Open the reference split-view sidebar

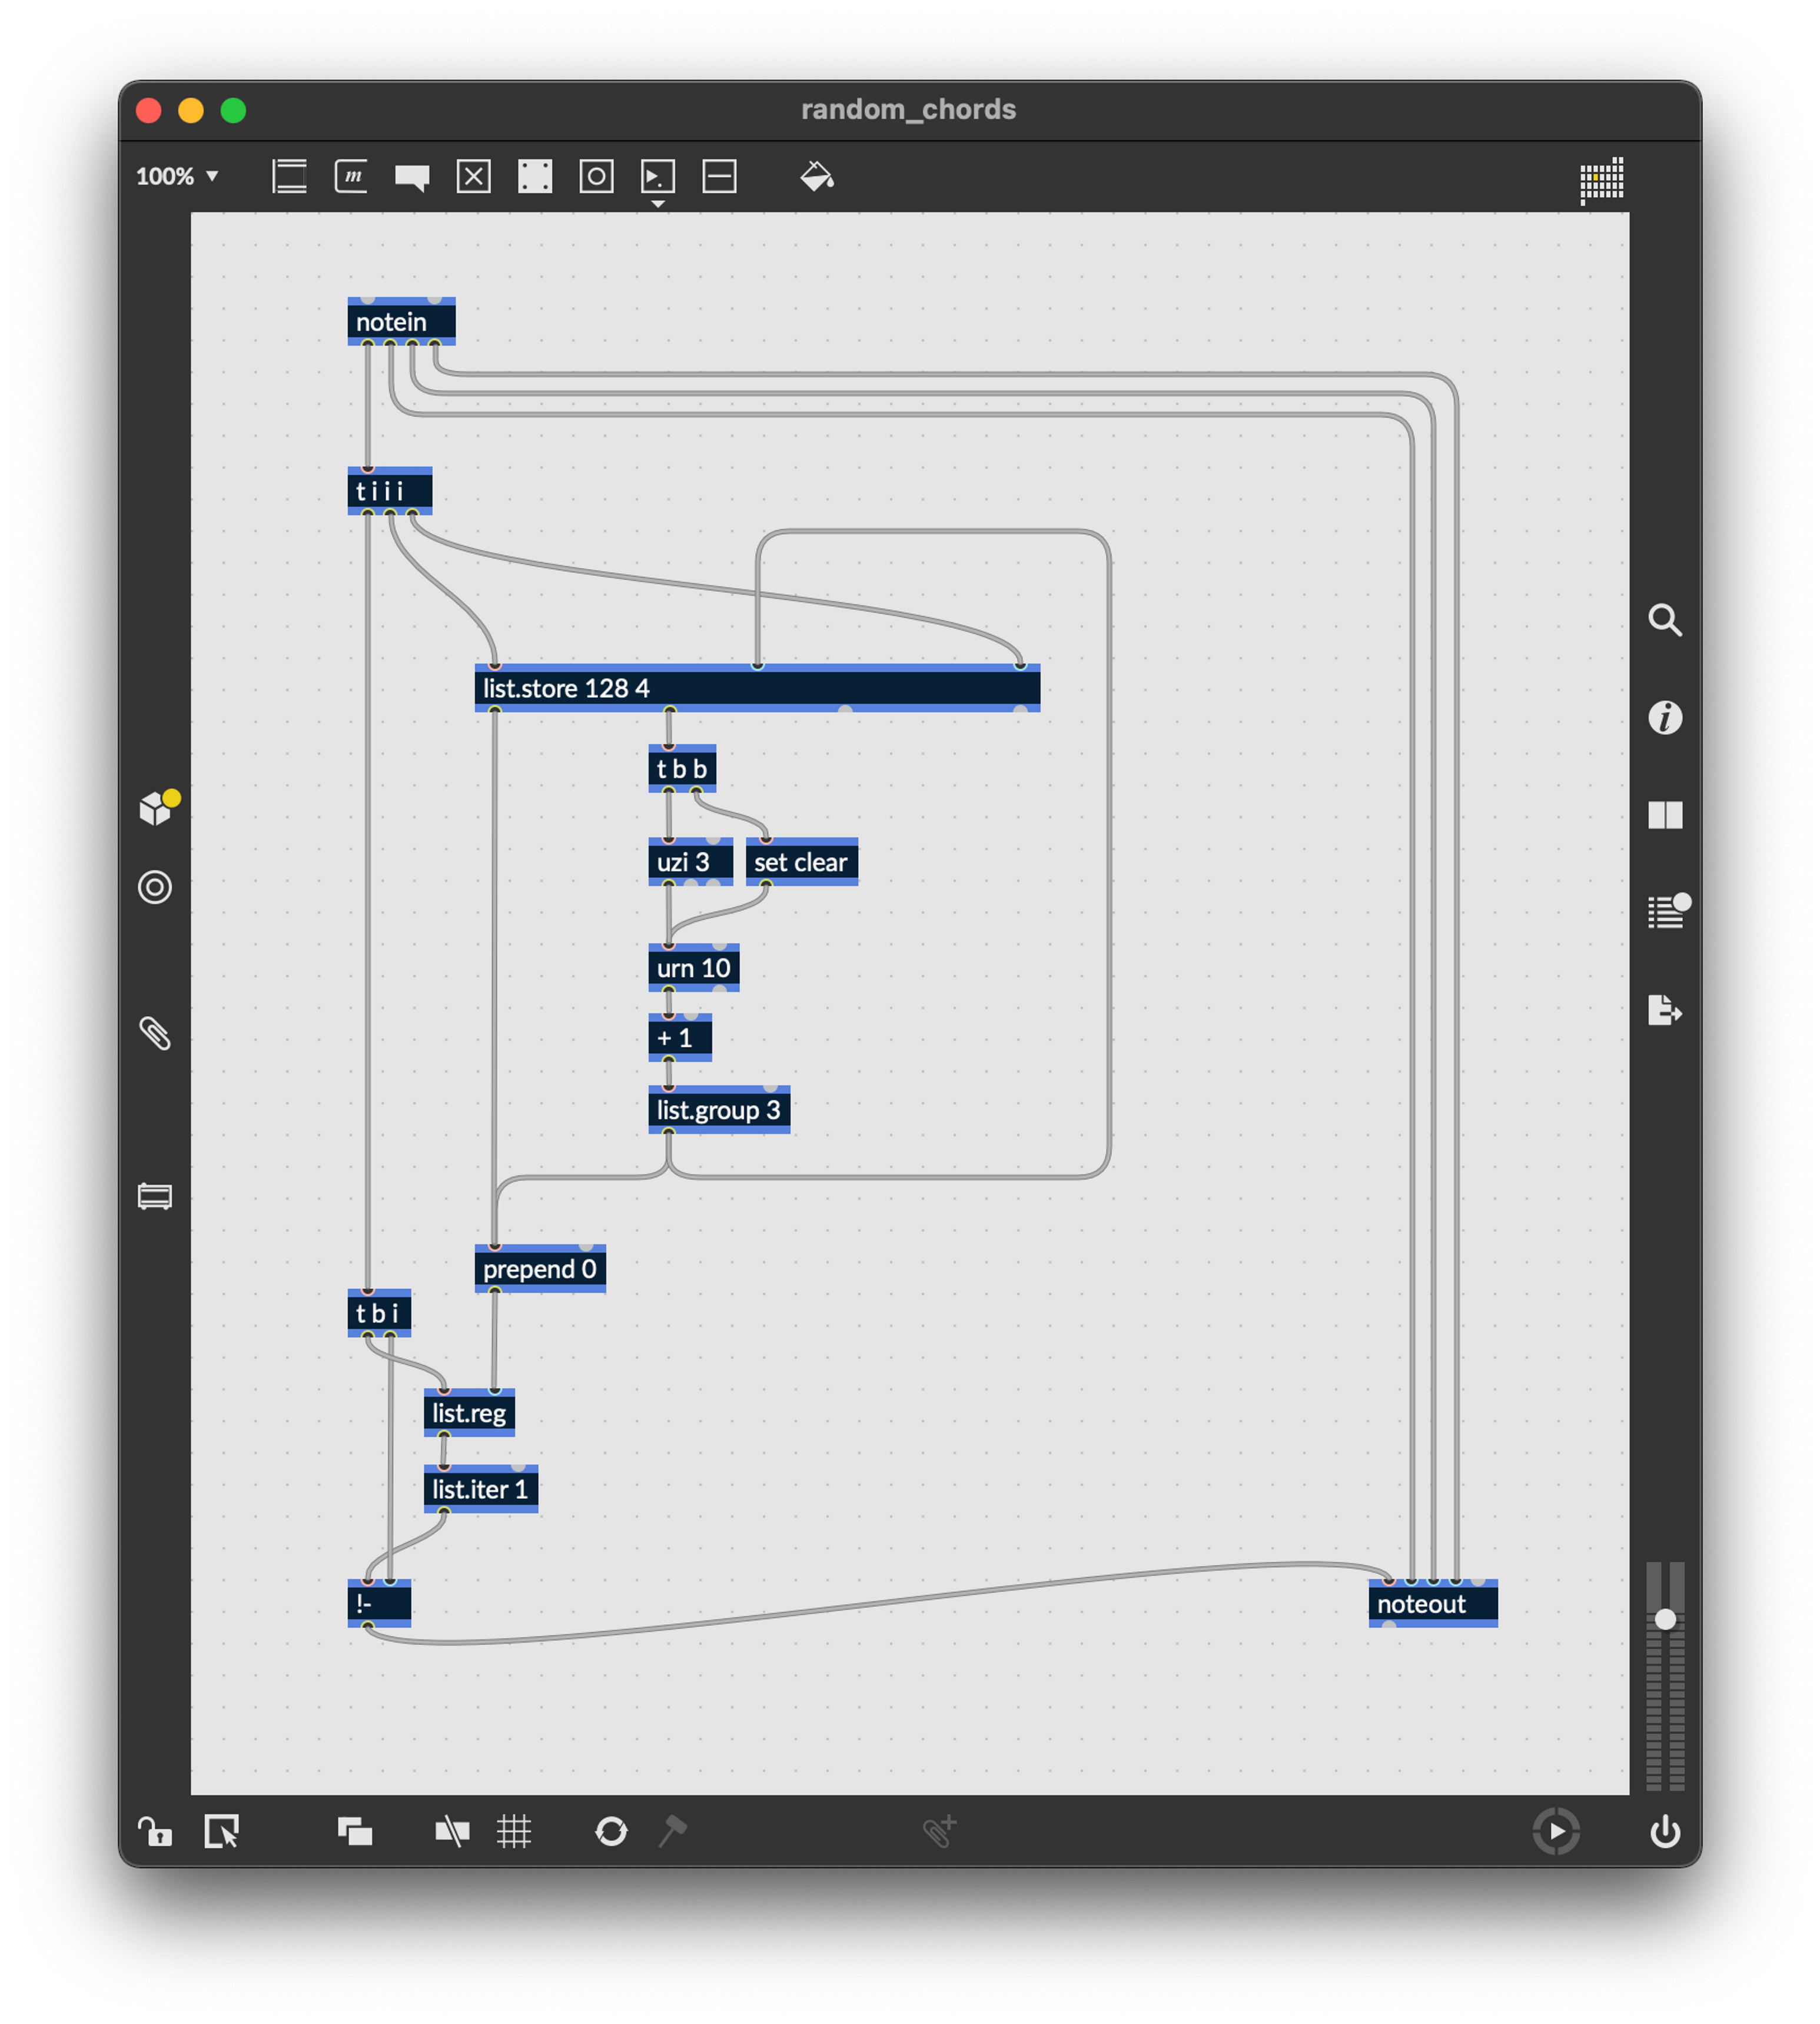click(1665, 815)
